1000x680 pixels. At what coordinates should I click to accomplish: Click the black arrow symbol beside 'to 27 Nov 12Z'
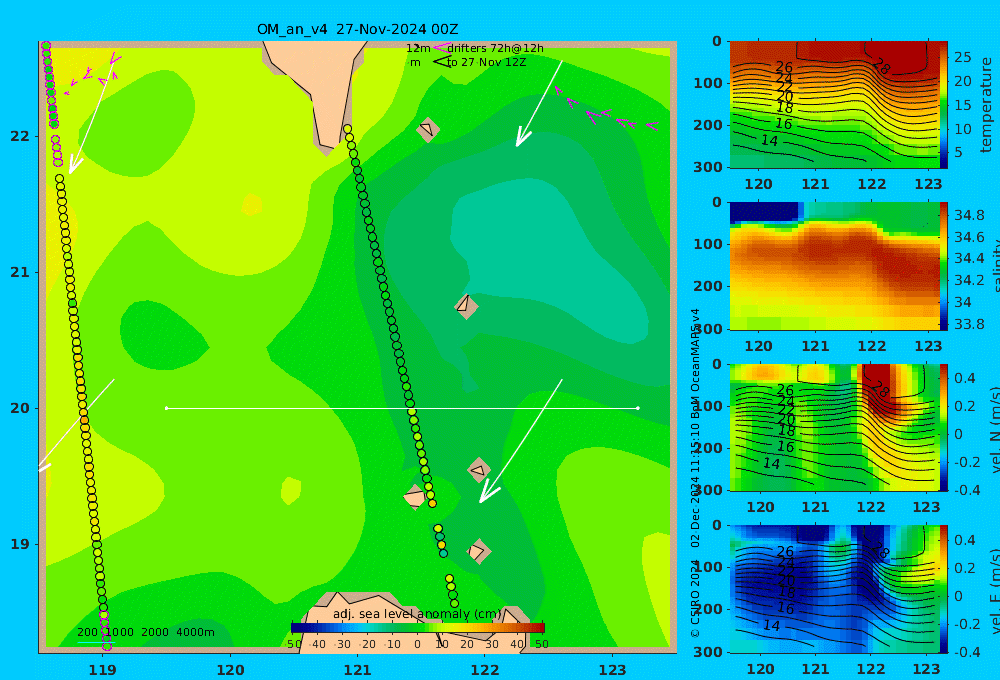point(442,62)
